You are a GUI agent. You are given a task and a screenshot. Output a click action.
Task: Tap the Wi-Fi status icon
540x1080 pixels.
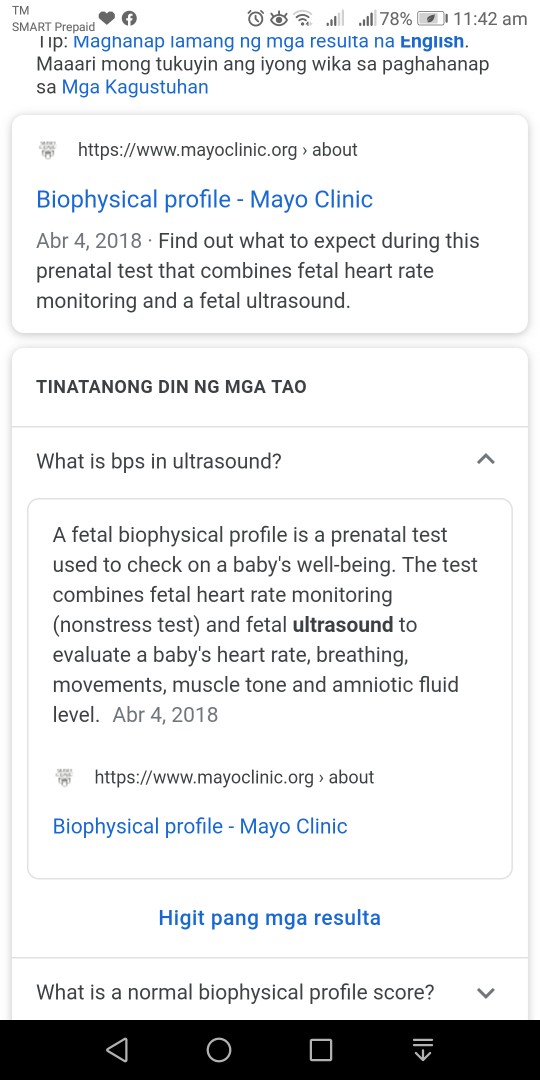coord(301,19)
